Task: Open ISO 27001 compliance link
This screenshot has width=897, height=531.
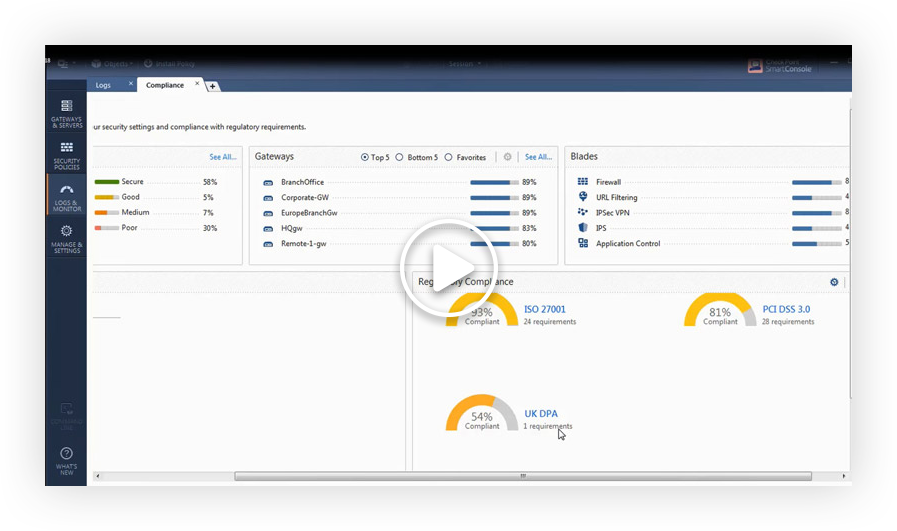Action: [545, 310]
